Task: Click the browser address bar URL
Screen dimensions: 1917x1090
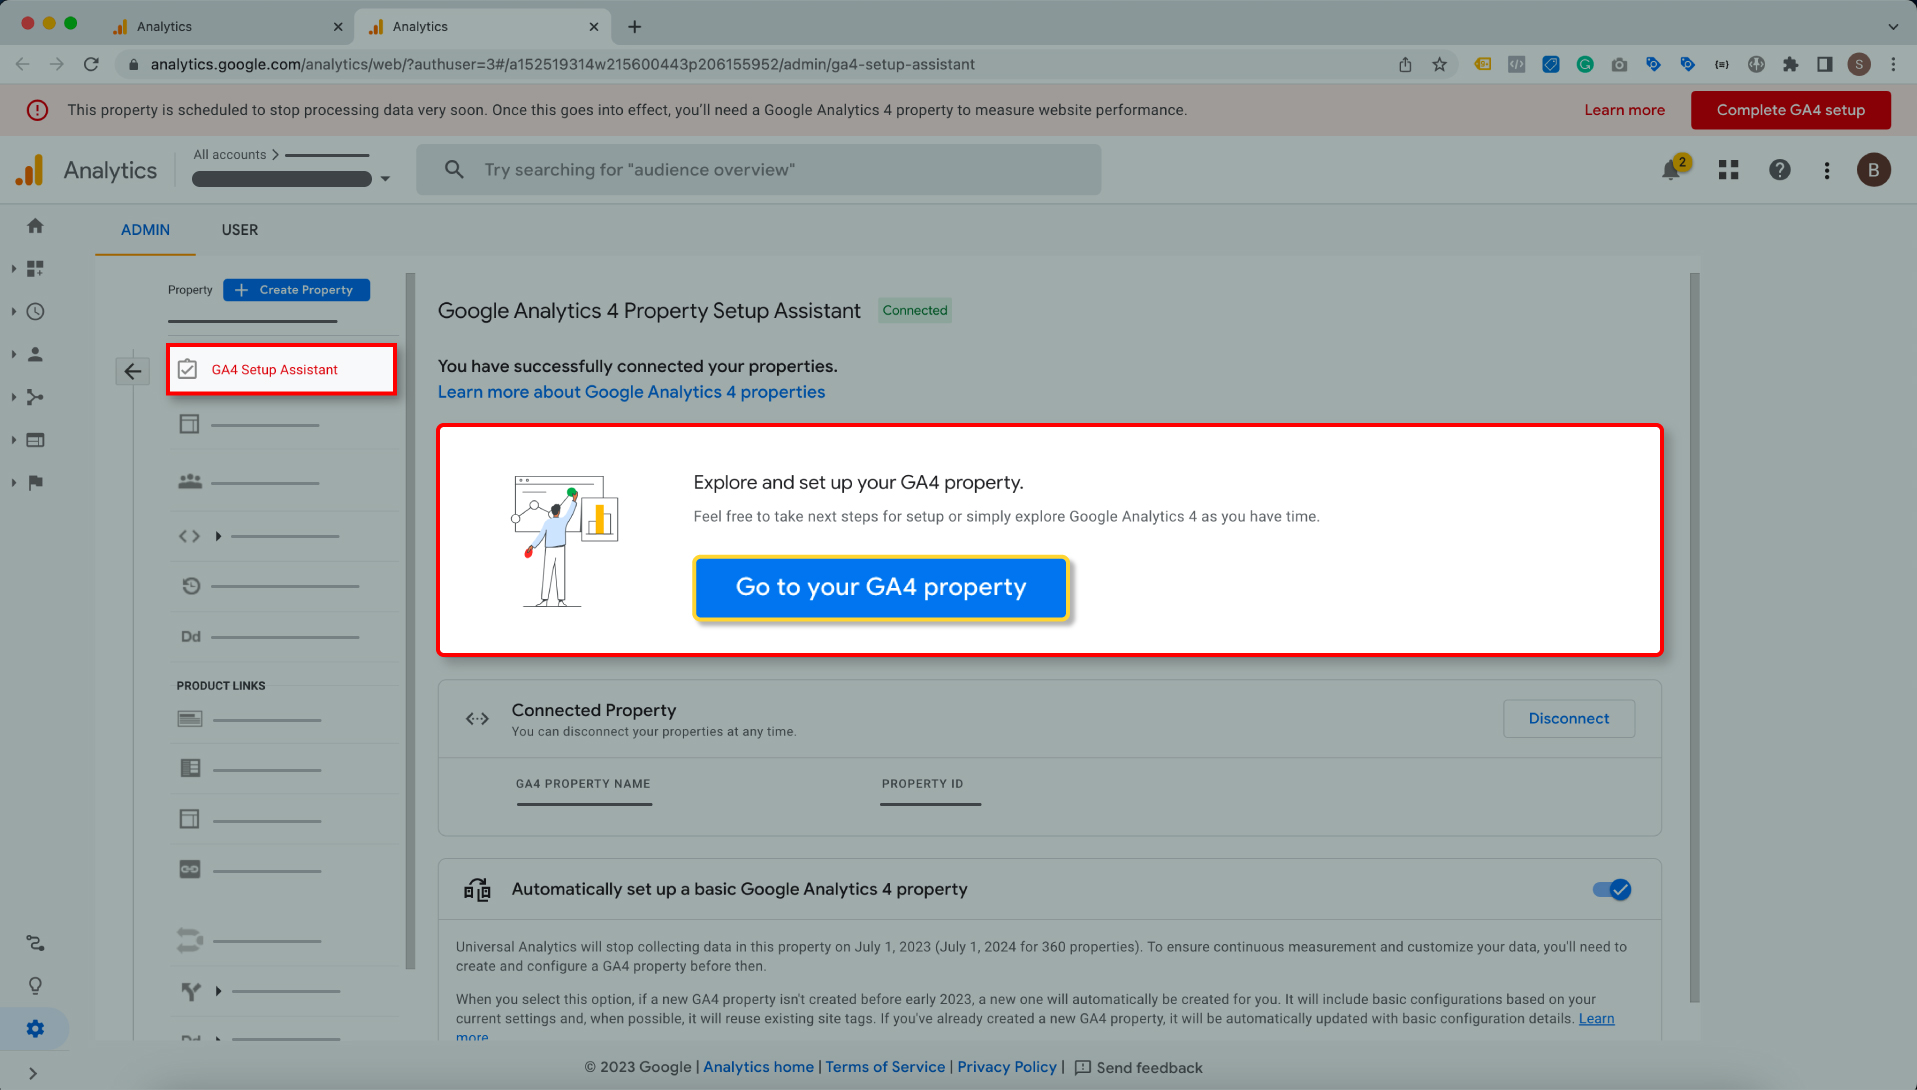Action: 562,64
